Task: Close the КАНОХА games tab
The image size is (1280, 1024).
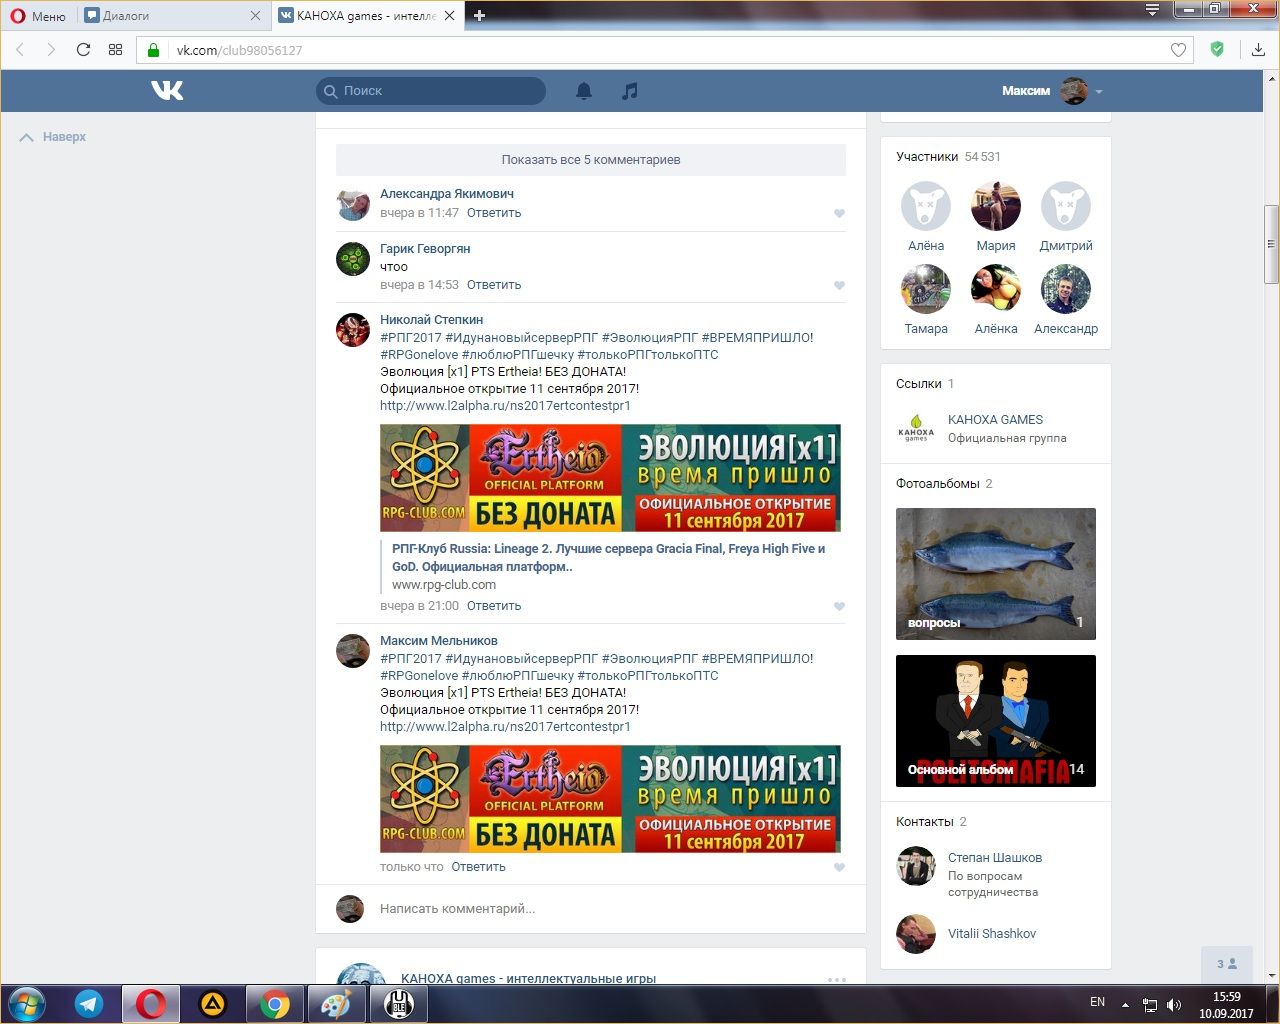Action: [449, 16]
